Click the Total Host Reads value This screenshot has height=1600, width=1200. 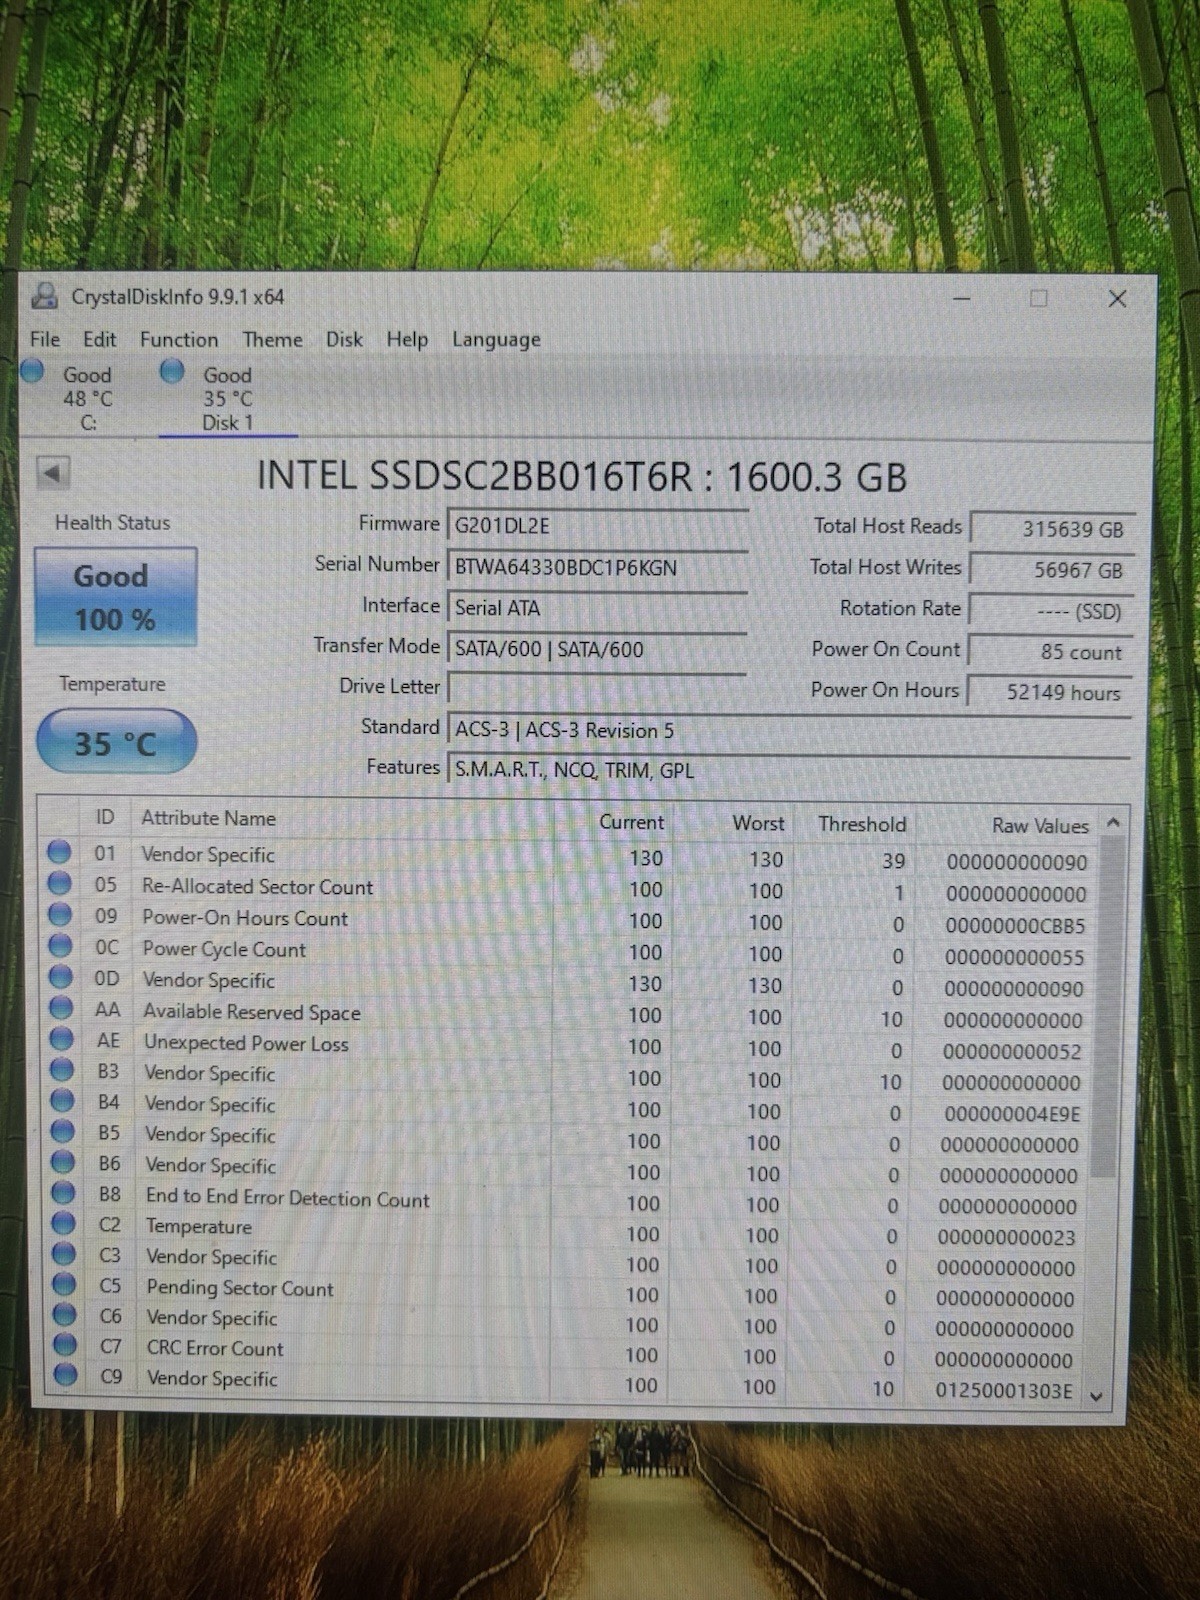pyautogui.click(x=1051, y=529)
